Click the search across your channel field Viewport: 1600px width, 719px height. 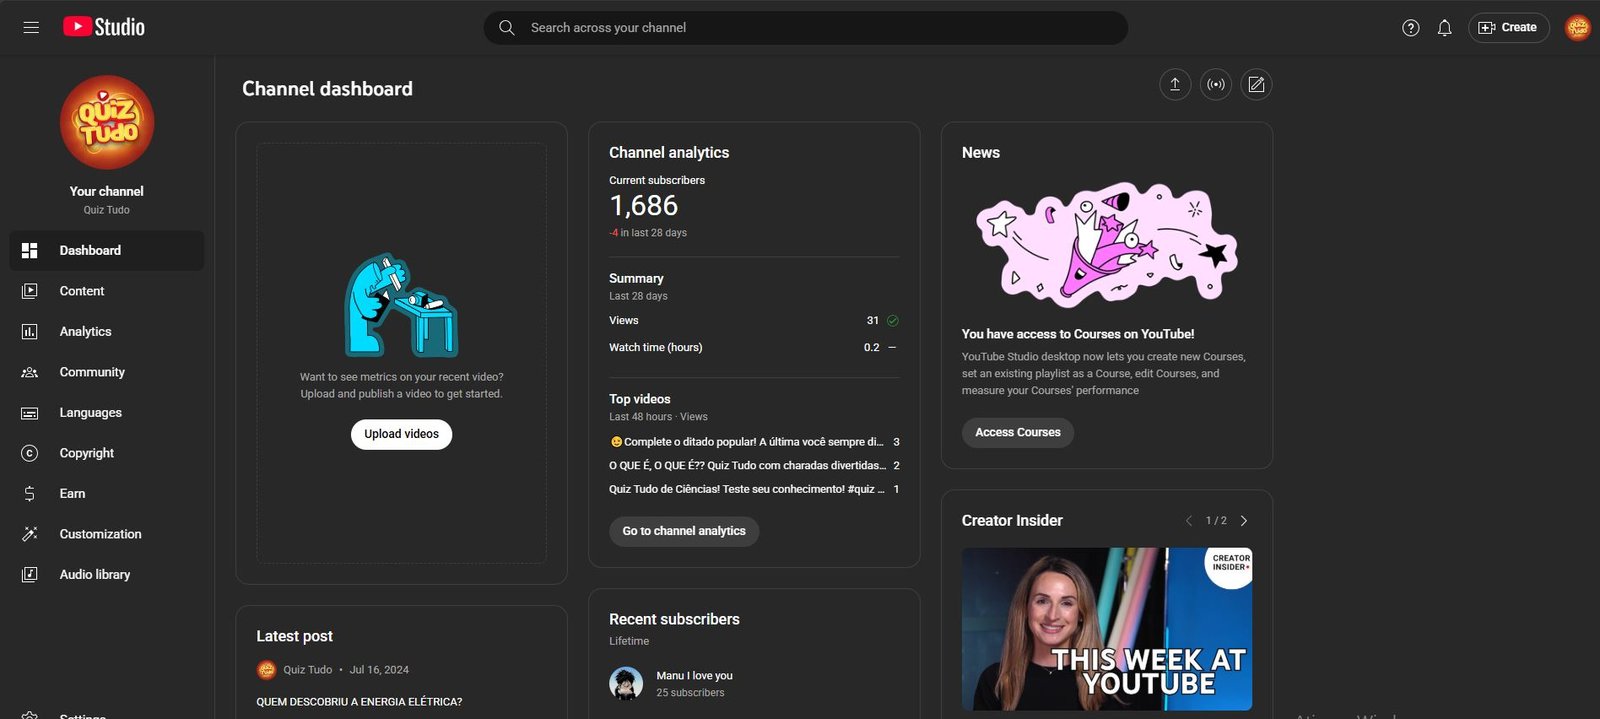pyautogui.click(x=806, y=28)
